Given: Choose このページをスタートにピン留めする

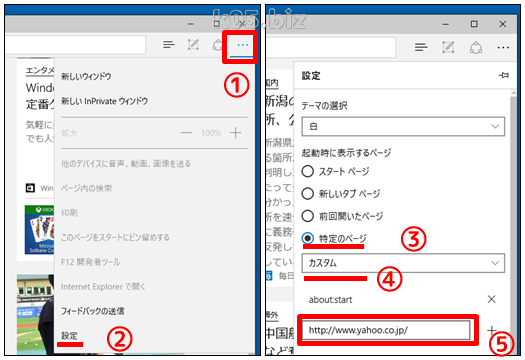Looking at the screenshot, I should click(x=115, y=237).
